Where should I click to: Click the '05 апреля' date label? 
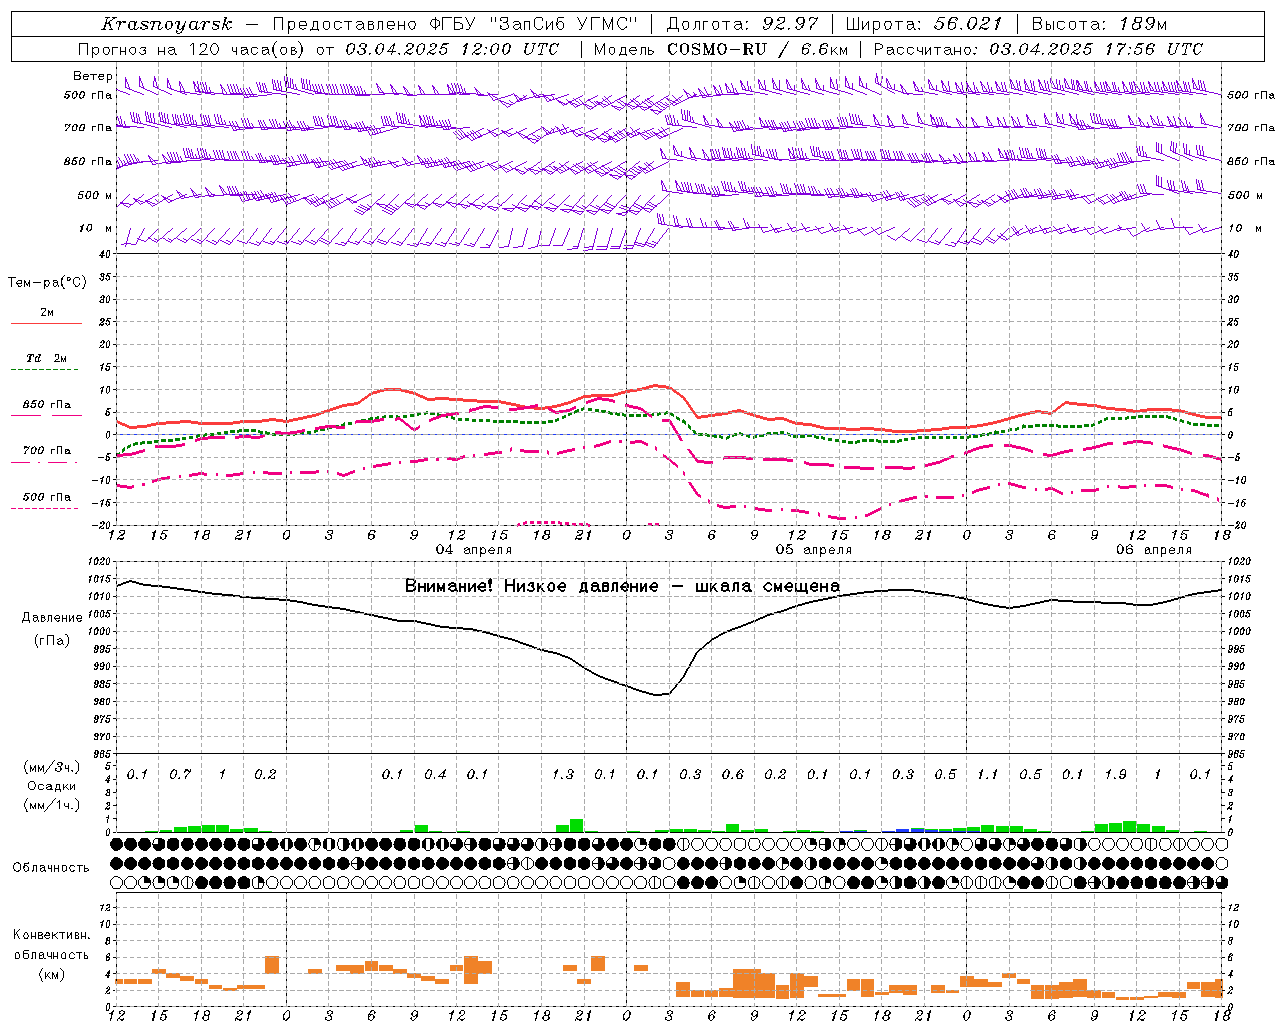(x=814, y=549)
